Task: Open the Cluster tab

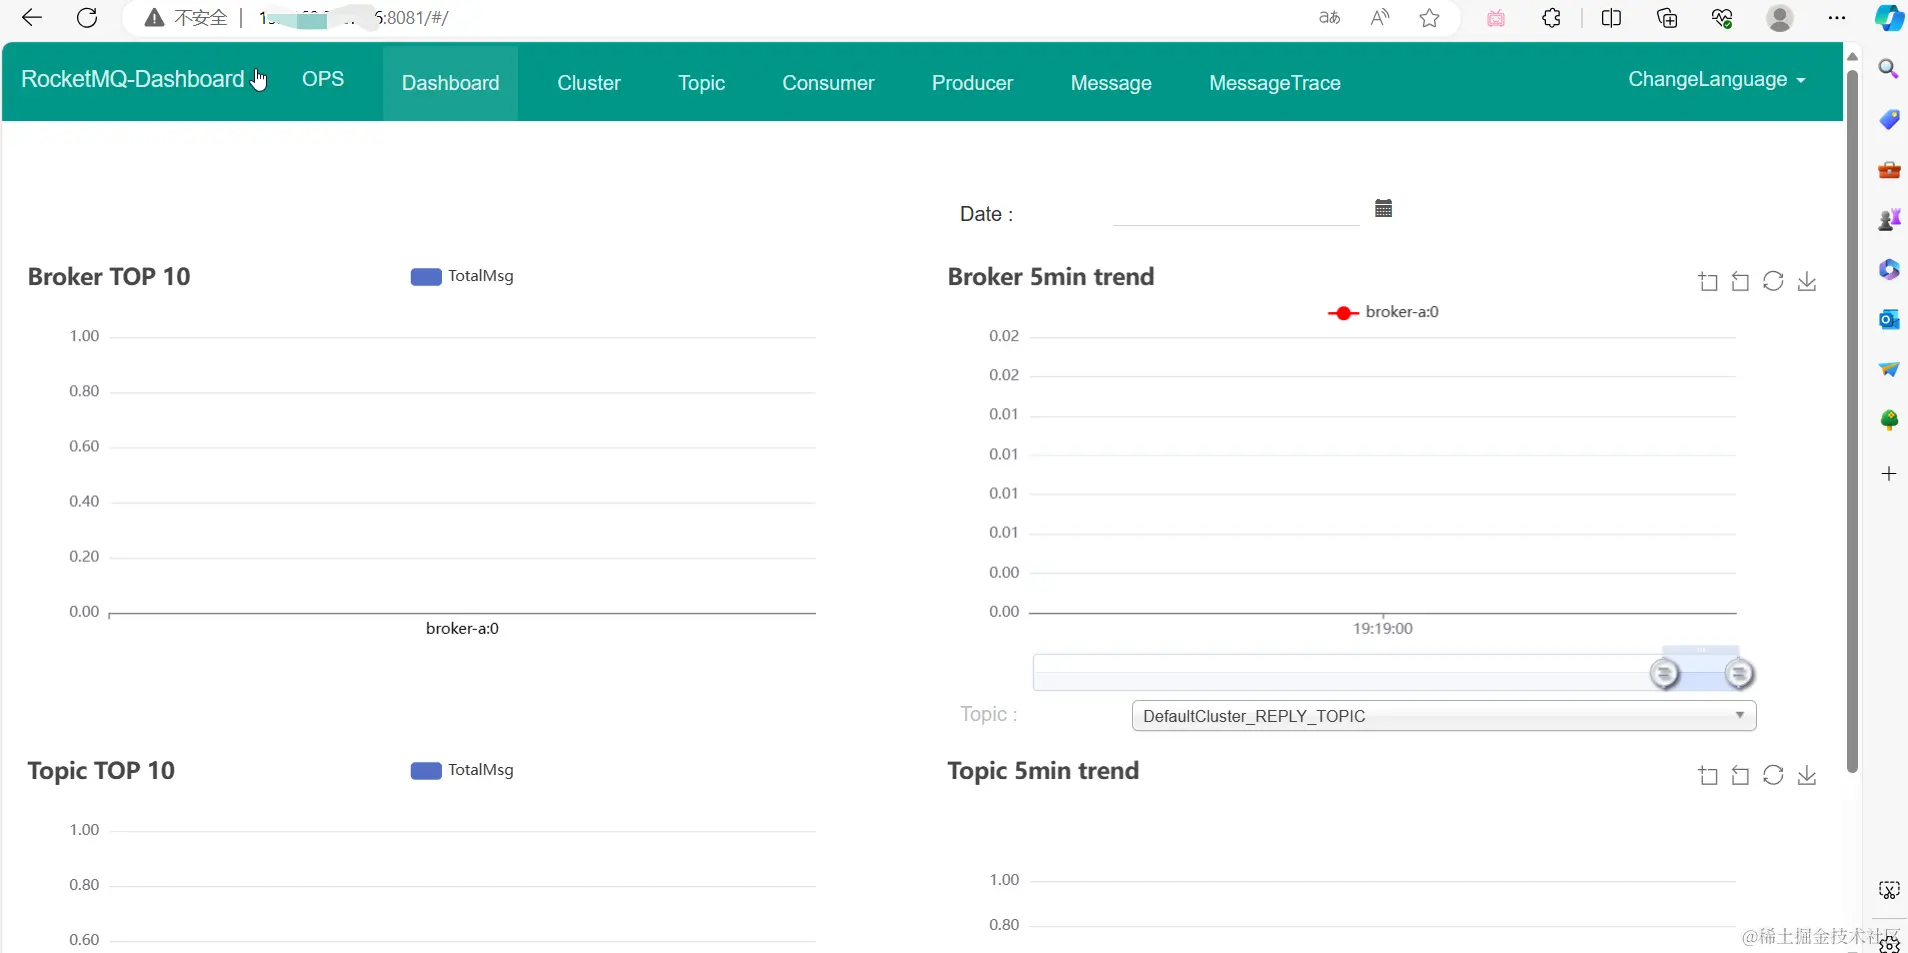Action: (x=589, y=83)
